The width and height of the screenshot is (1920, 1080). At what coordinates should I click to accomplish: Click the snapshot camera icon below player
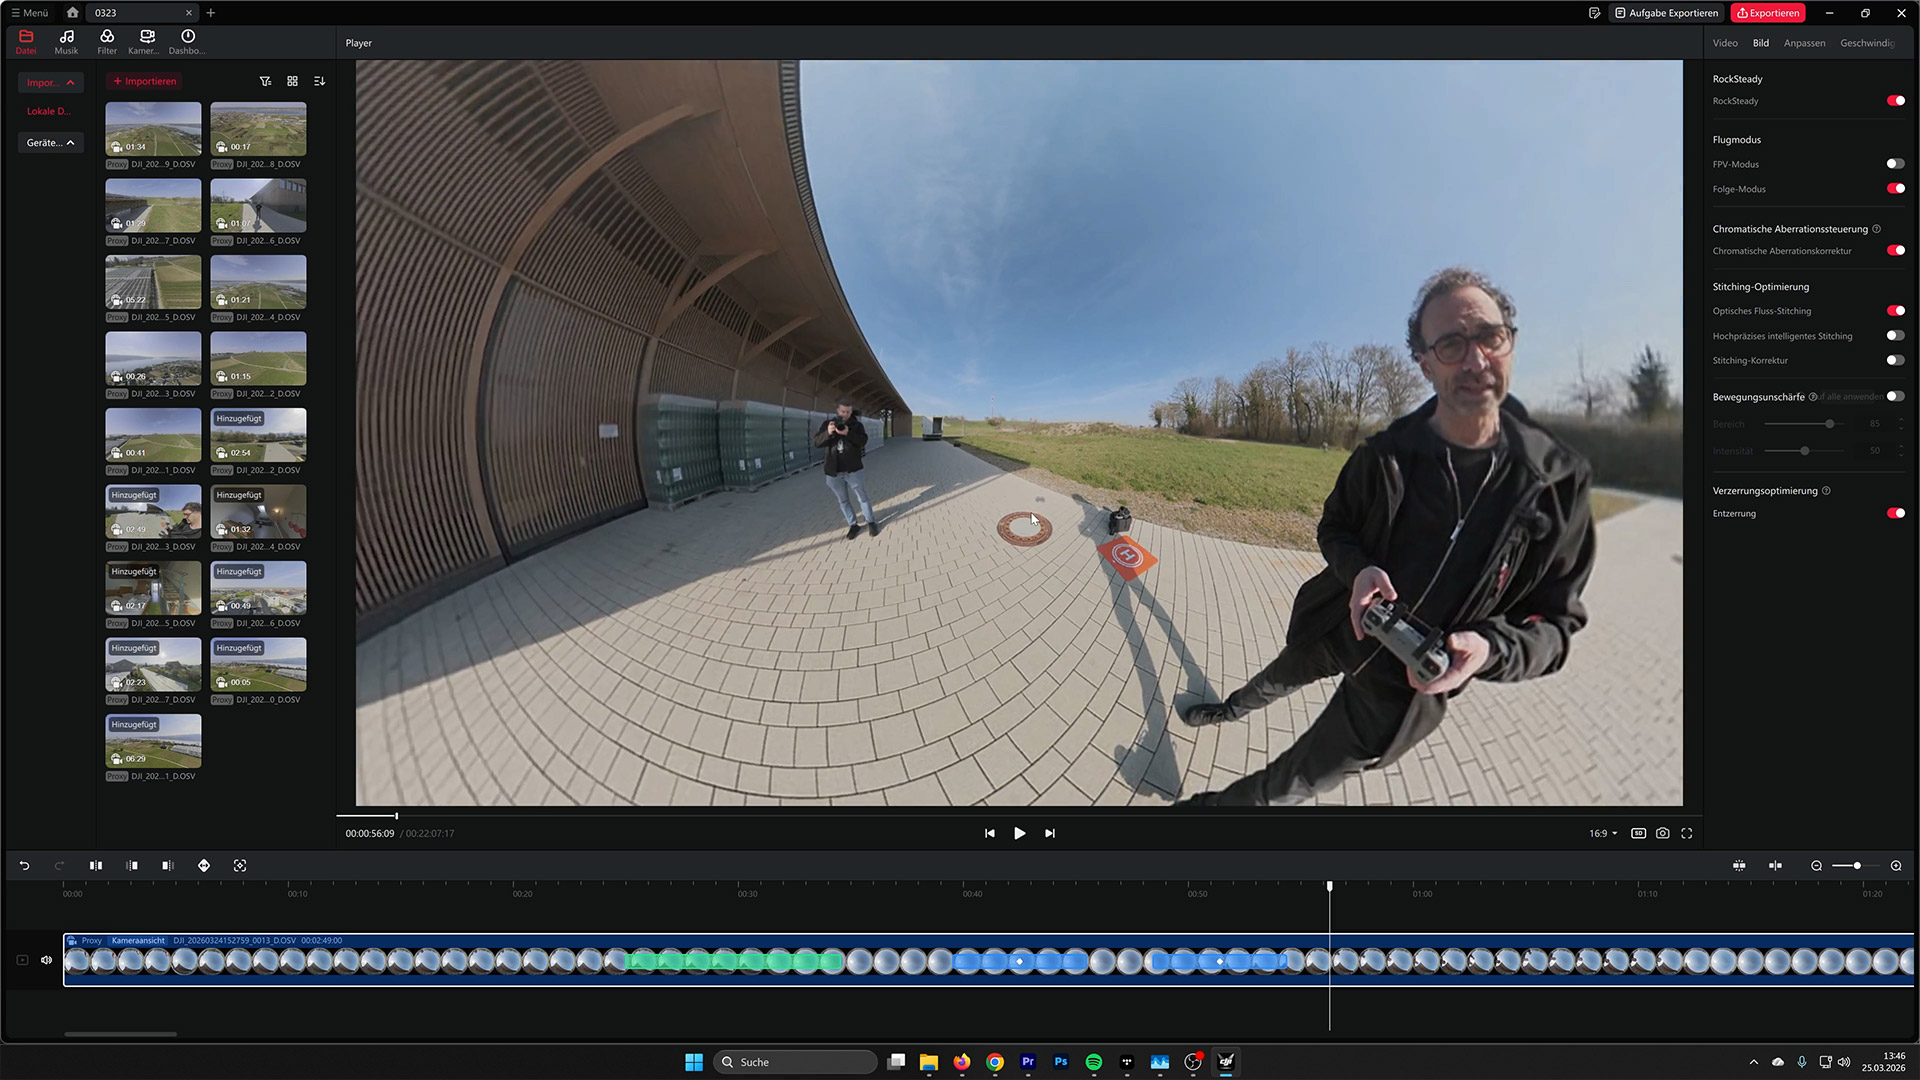click(x=1662, y=833)
